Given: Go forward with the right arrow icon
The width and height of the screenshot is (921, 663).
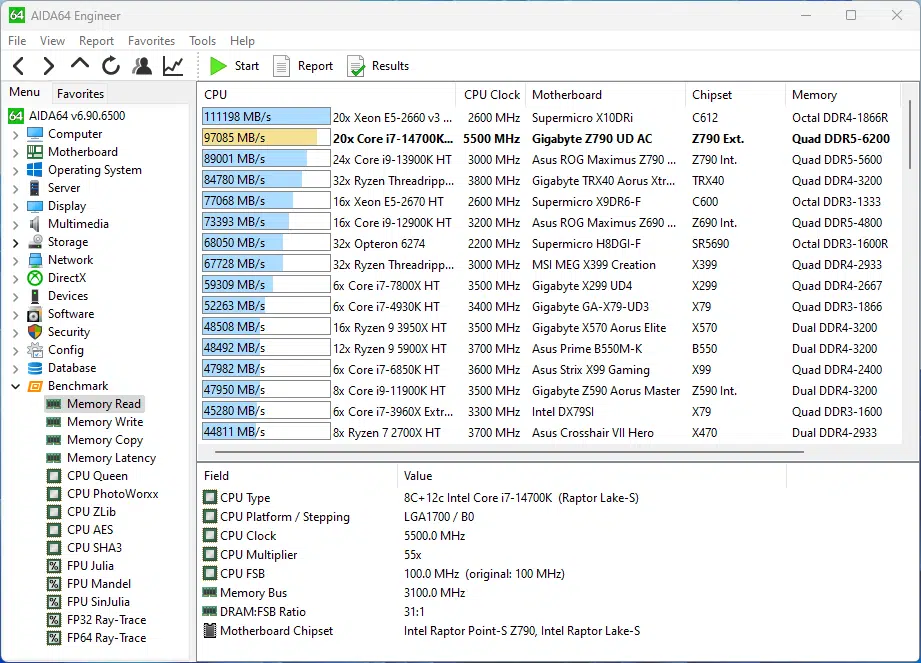Looking at the screenshot, I should 49,66.
